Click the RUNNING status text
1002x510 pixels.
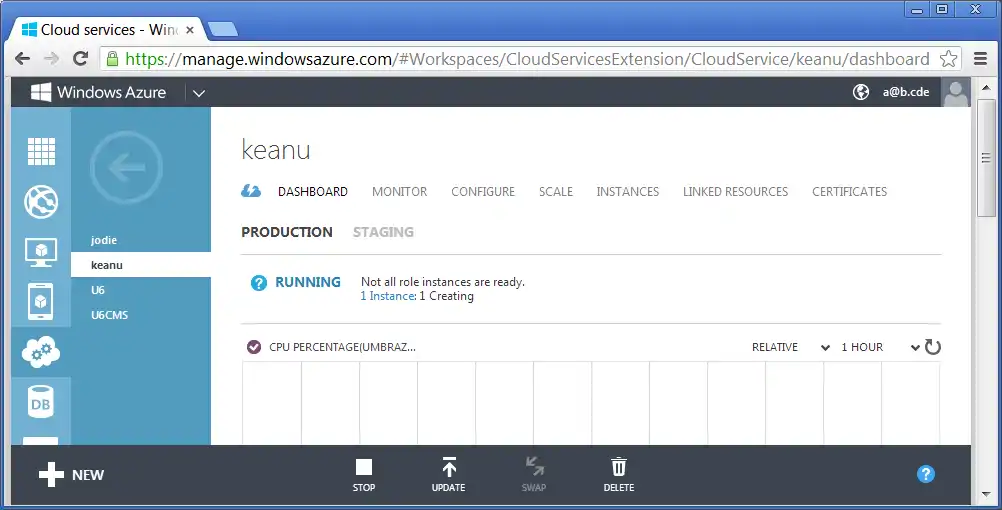[307, 282]
